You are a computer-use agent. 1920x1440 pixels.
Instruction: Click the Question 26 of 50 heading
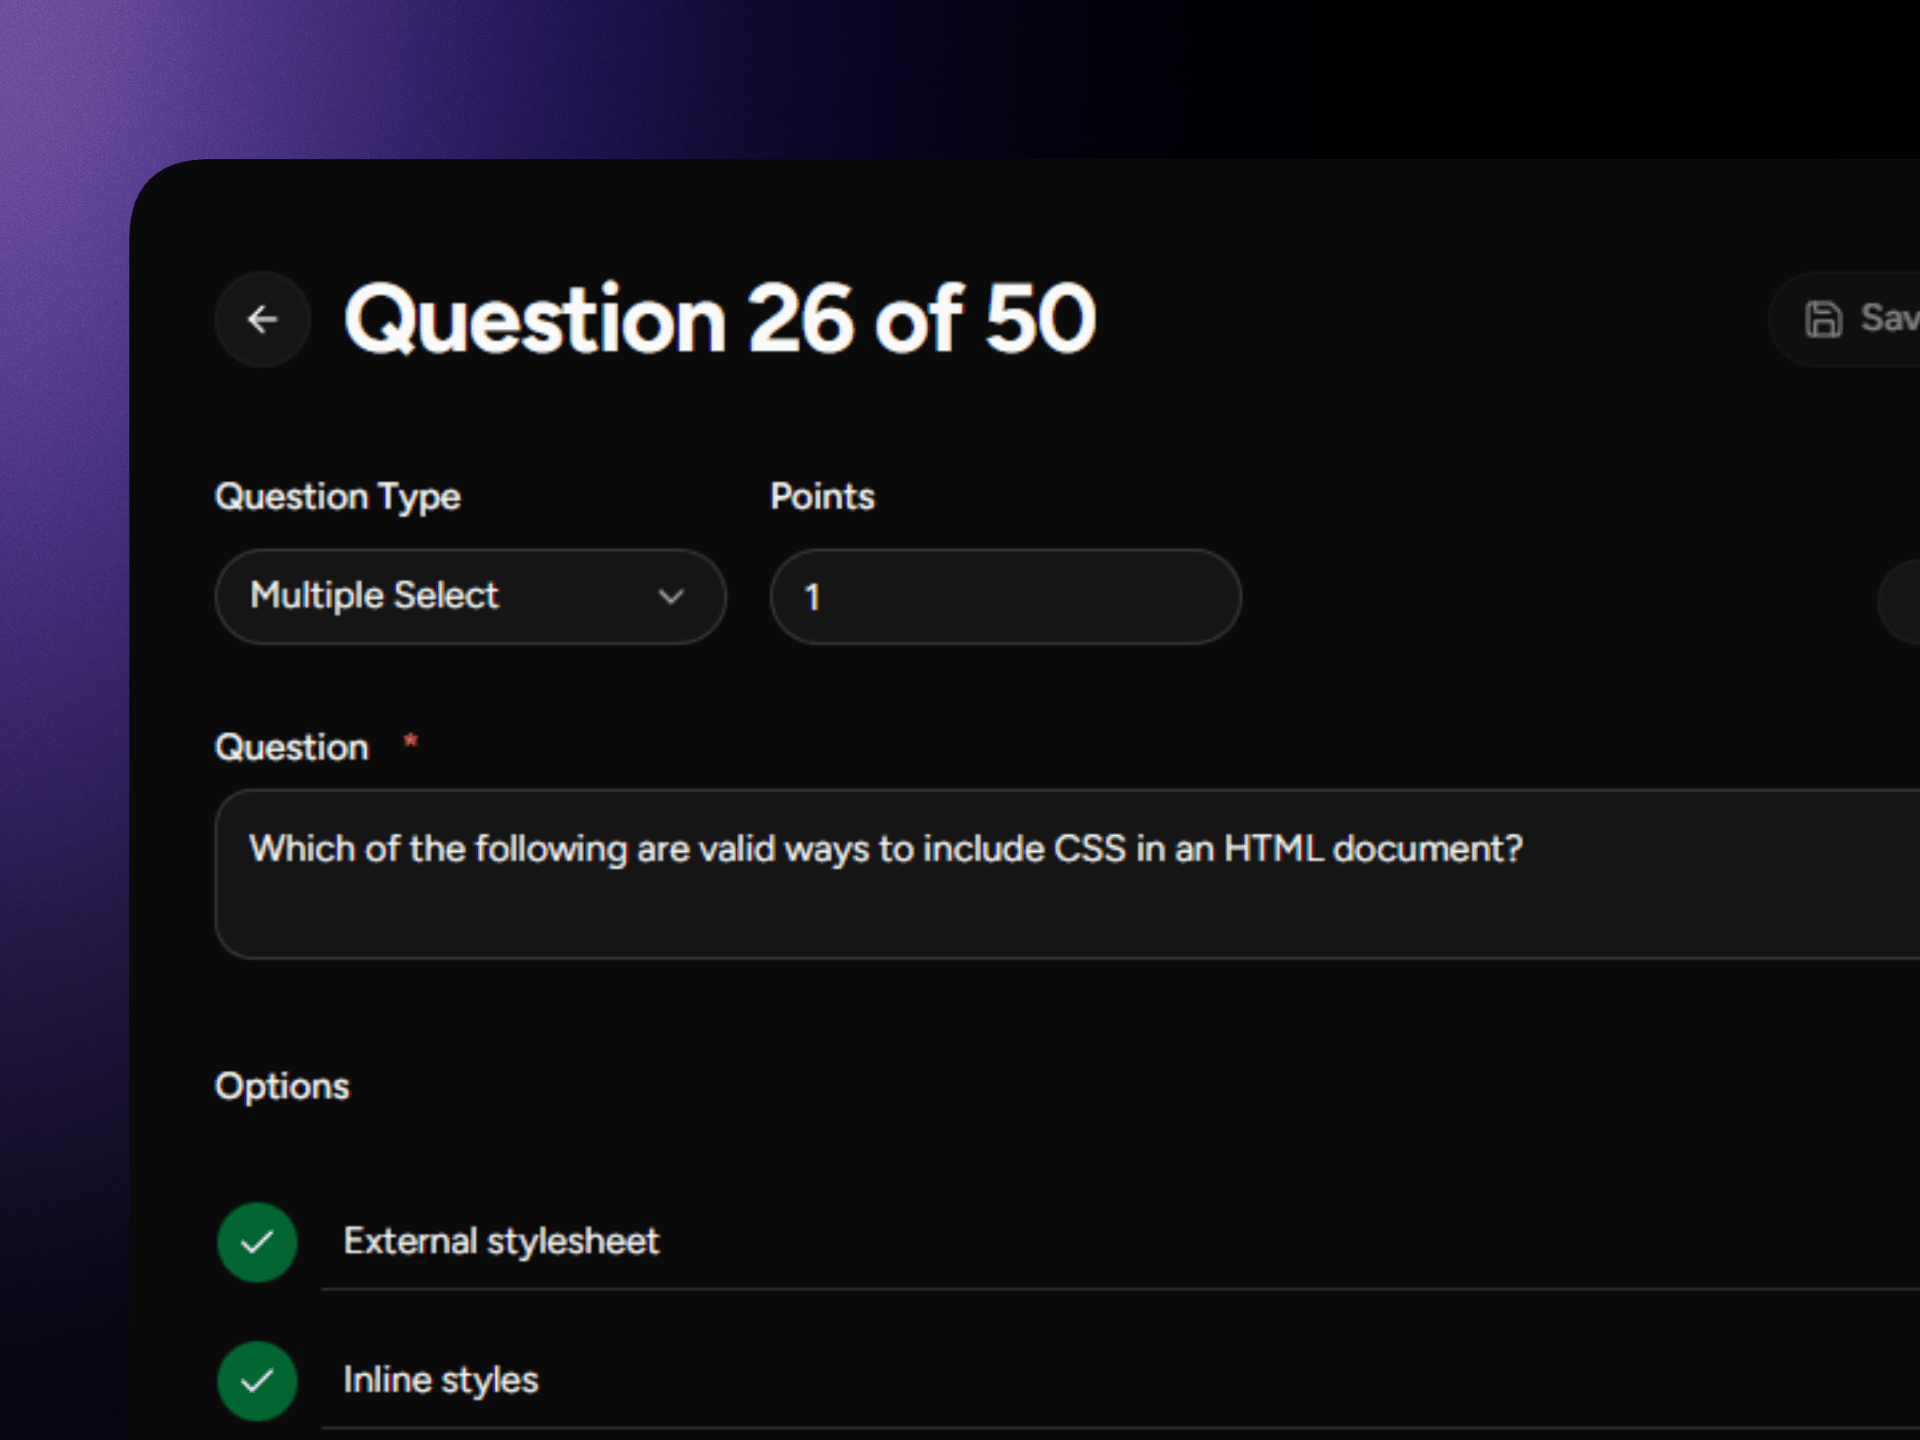[720, 319]
